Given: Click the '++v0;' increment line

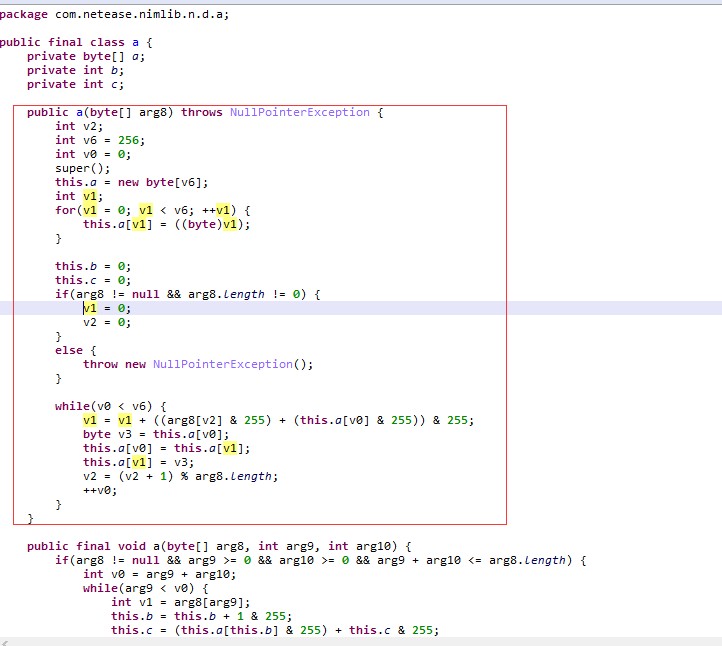Looking at the screenshot, I should tap(100, 490).
